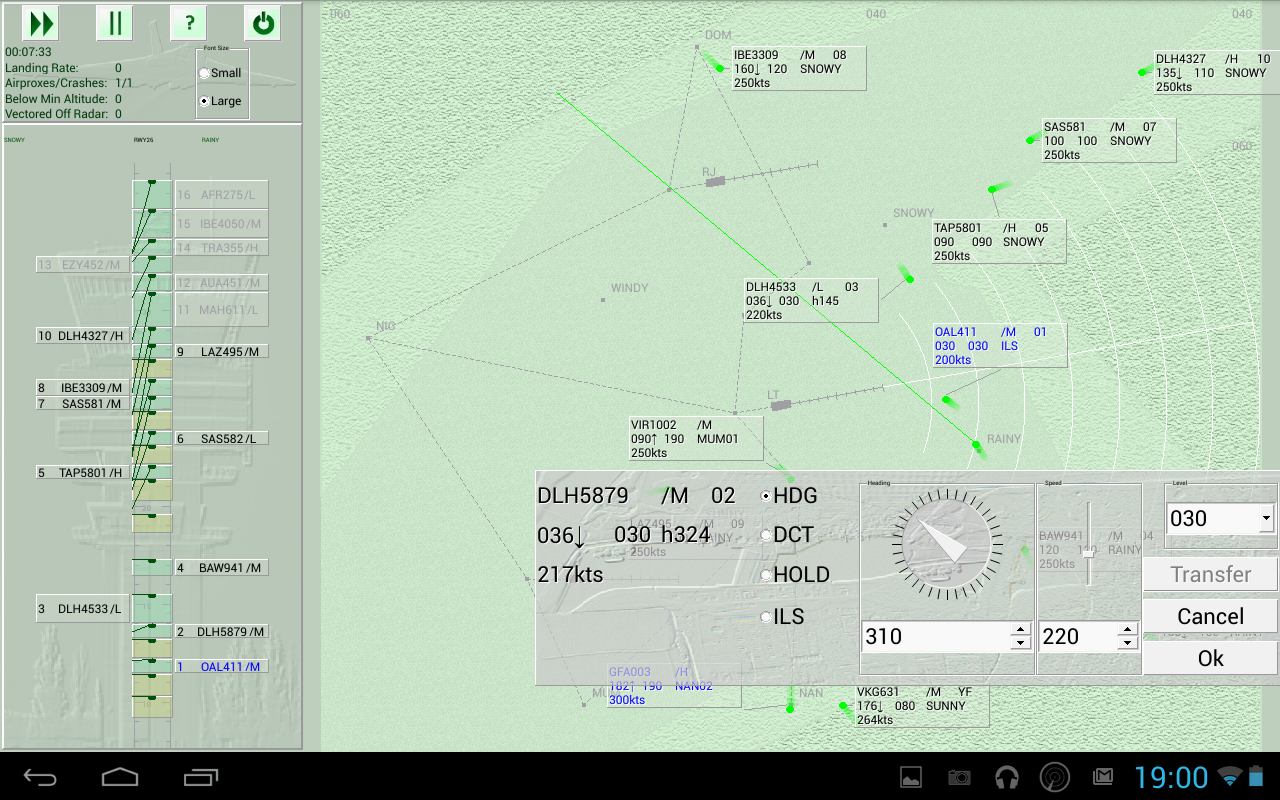This screenshot has height=800, width=1280.
Task: Decrease heading value with down arrow
Action: [1020, 643]
